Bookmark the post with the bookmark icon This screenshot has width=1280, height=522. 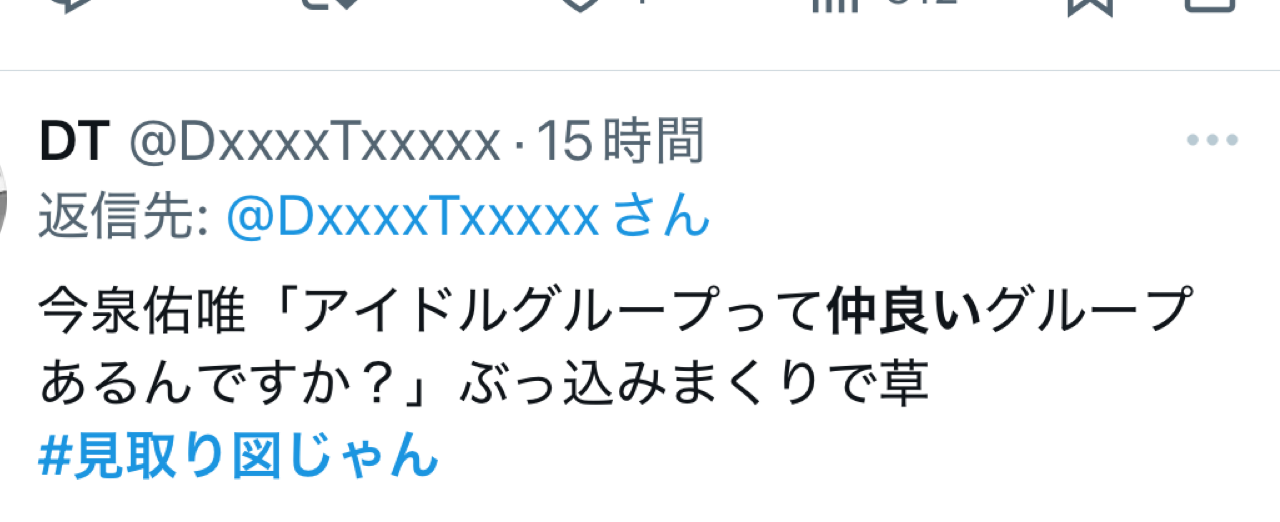coord(1088,5)
